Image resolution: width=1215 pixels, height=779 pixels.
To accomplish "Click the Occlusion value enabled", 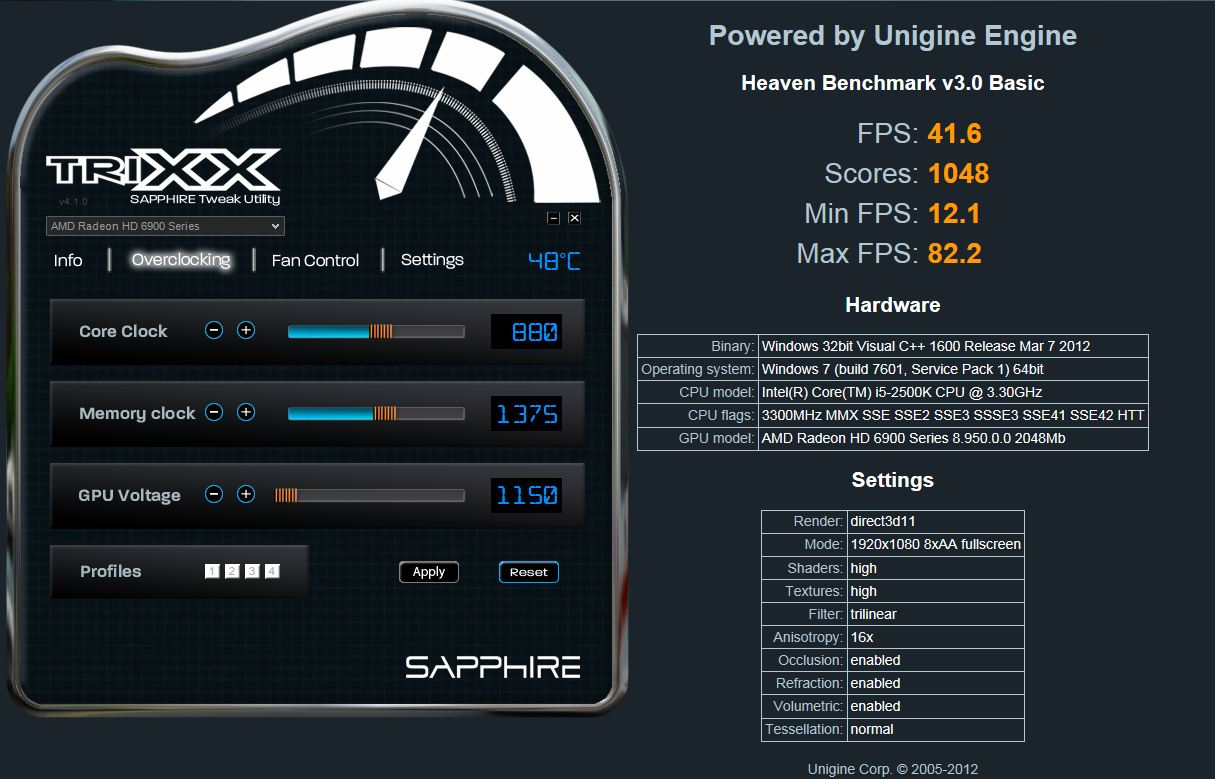I will 935,660.
